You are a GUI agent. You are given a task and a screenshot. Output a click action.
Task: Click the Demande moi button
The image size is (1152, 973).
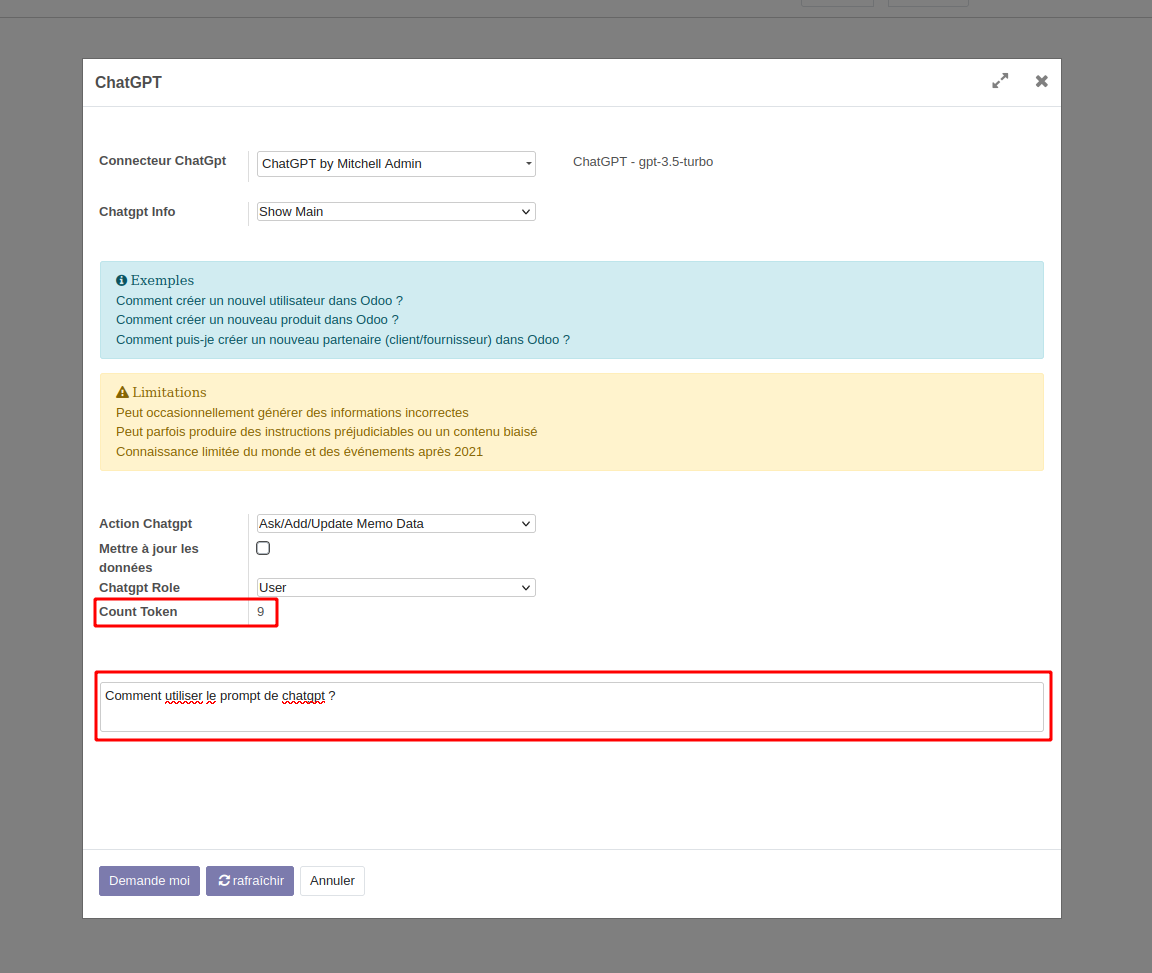coord(149,880)
